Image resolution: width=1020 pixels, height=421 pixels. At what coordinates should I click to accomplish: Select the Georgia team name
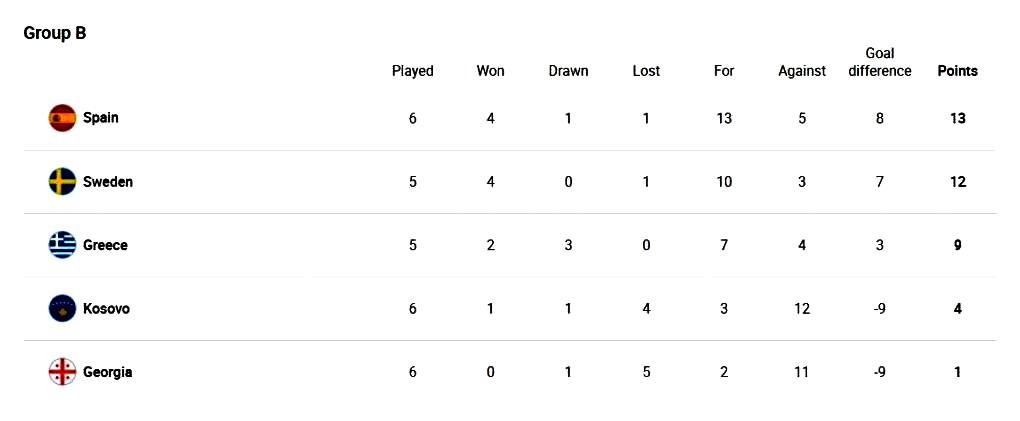pos(107,372)
